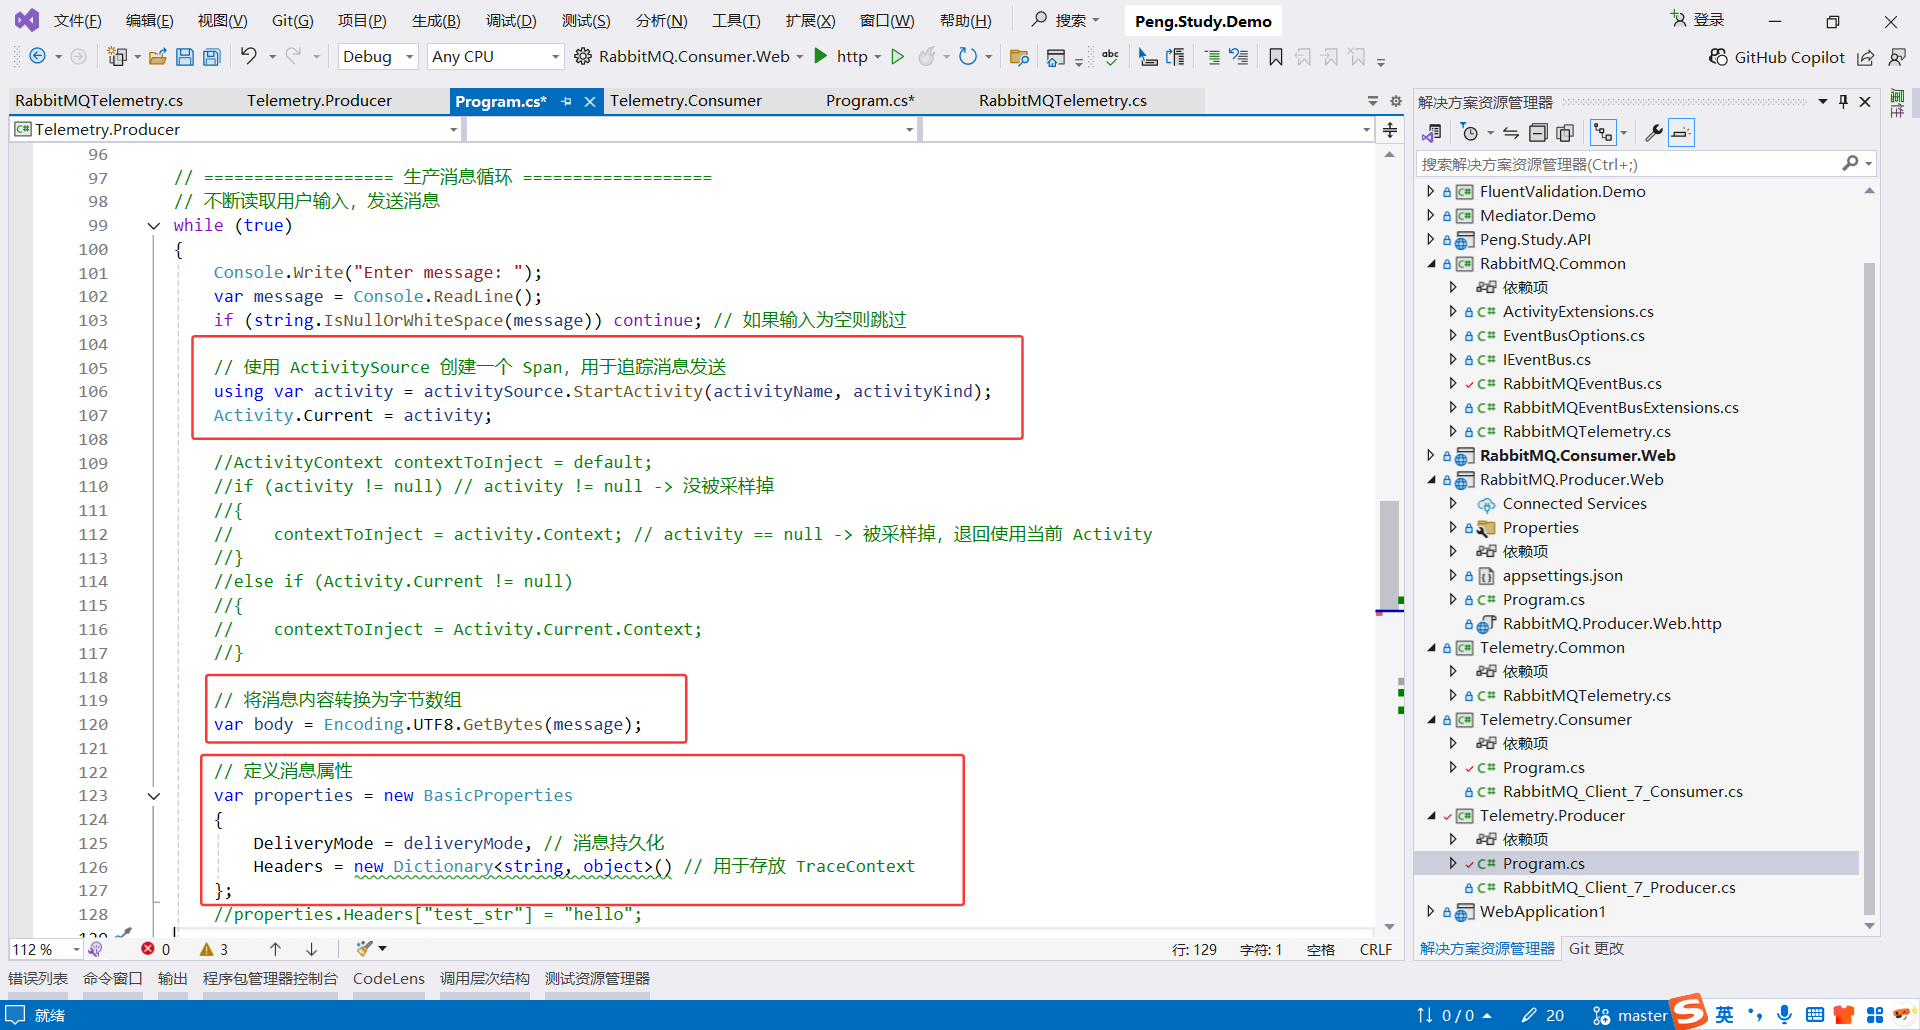The width and height of the screenshot is (1920, 1030).
Task: Click the Uncomment selection toolbar icon
Action: 1239,57
